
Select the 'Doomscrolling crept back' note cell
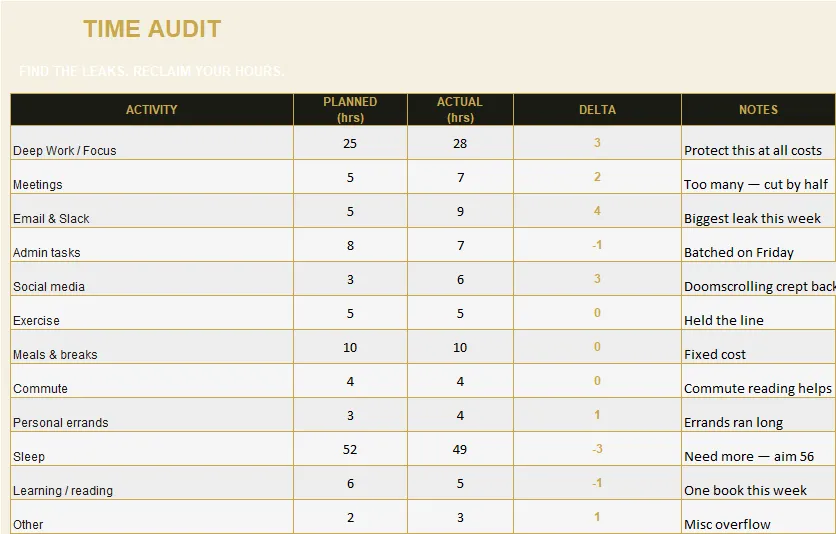[759, 279]
